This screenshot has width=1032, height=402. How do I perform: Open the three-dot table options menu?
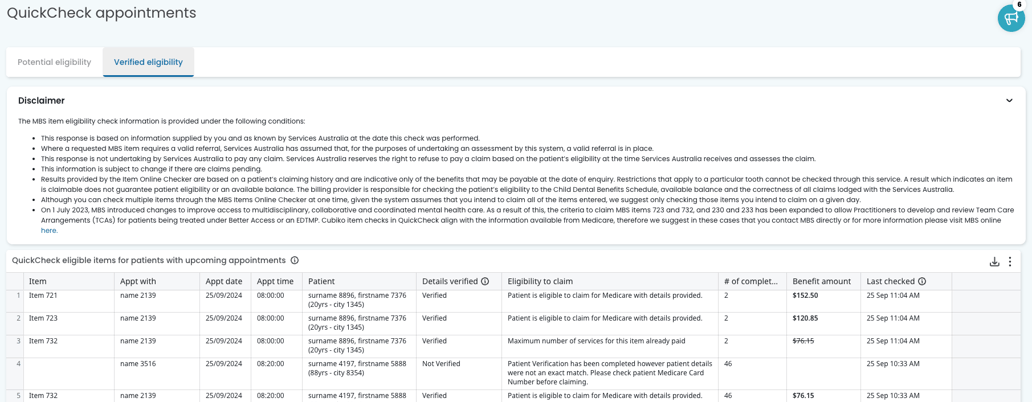(x=1010, y=262)
